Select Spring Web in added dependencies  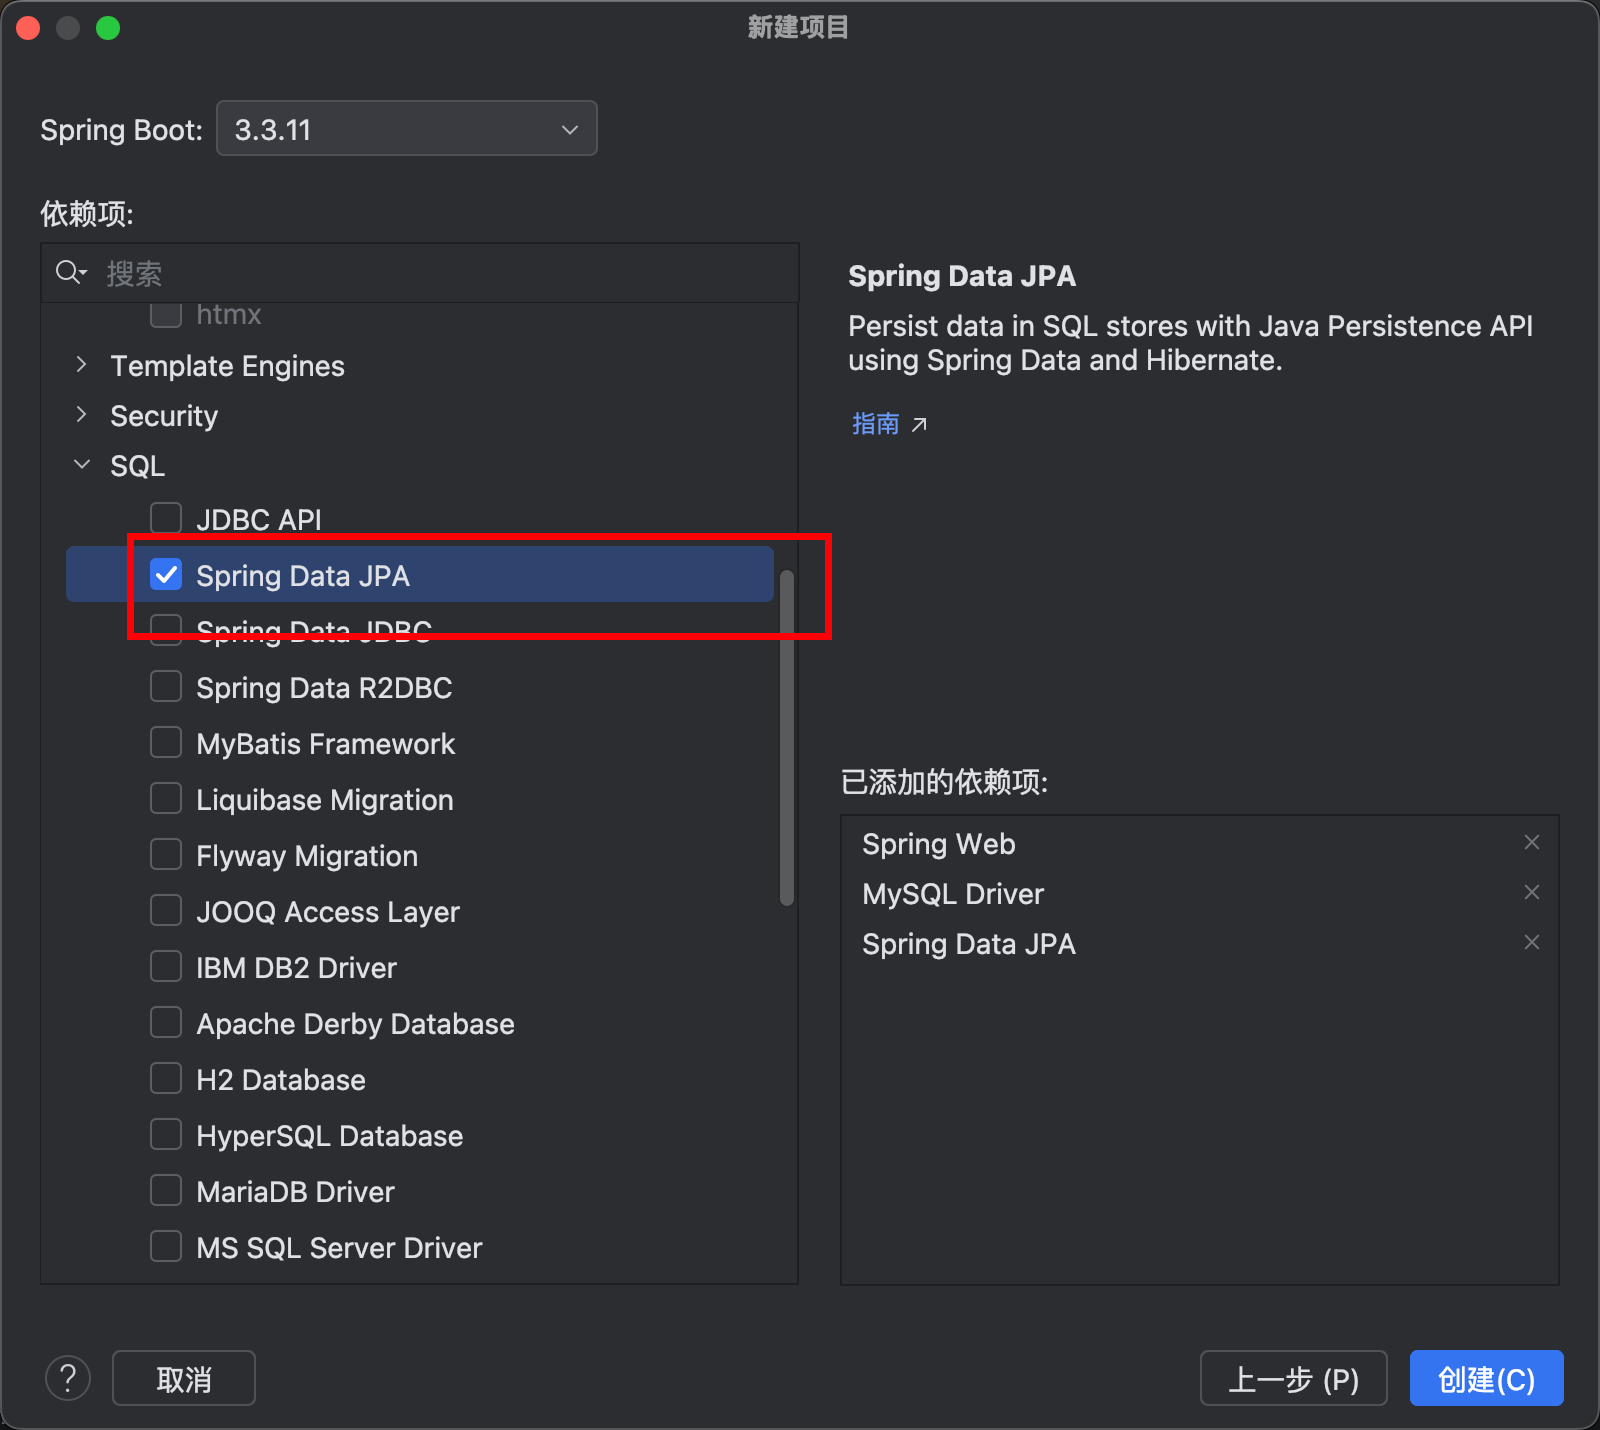pyautogui.click(x=938, y=844)
